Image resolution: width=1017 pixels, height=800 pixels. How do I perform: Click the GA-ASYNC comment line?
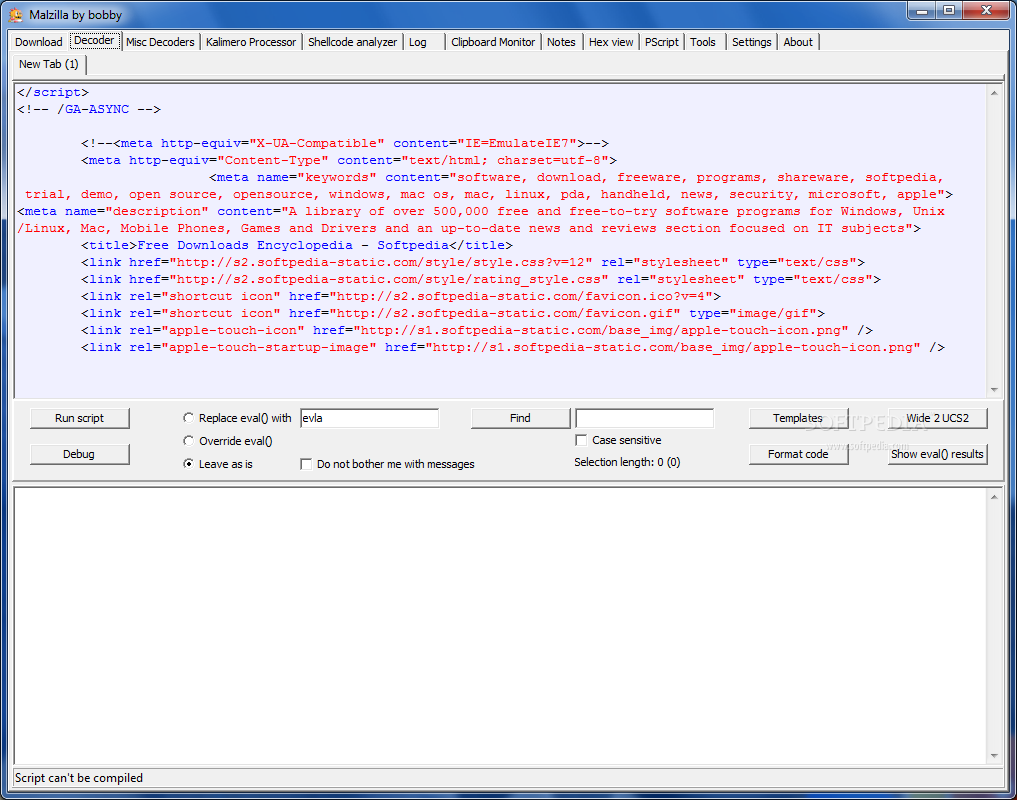coord(89,109)
